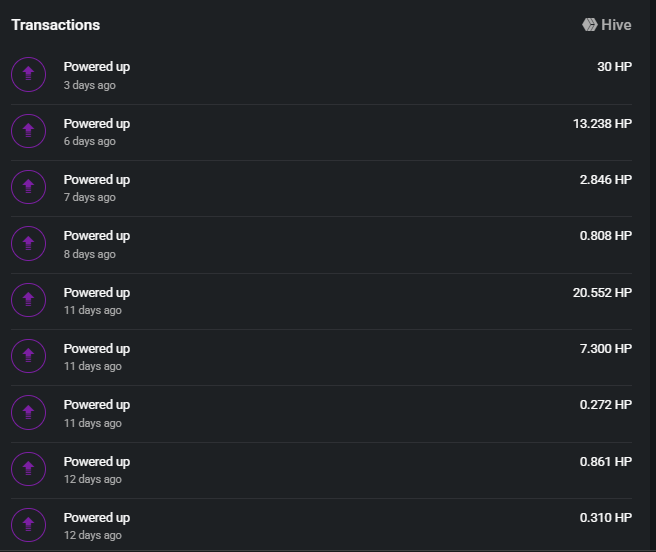
Task: Open the Powered up entry from 6 days ago
Action: click(x=321, y=132)
